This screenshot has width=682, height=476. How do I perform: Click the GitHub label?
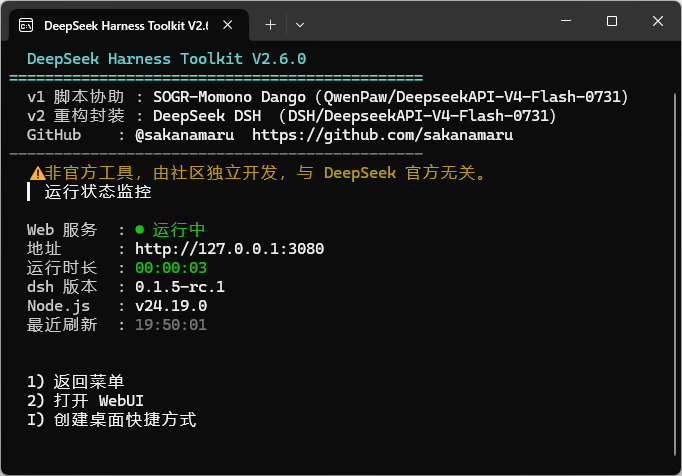[54, 135]
